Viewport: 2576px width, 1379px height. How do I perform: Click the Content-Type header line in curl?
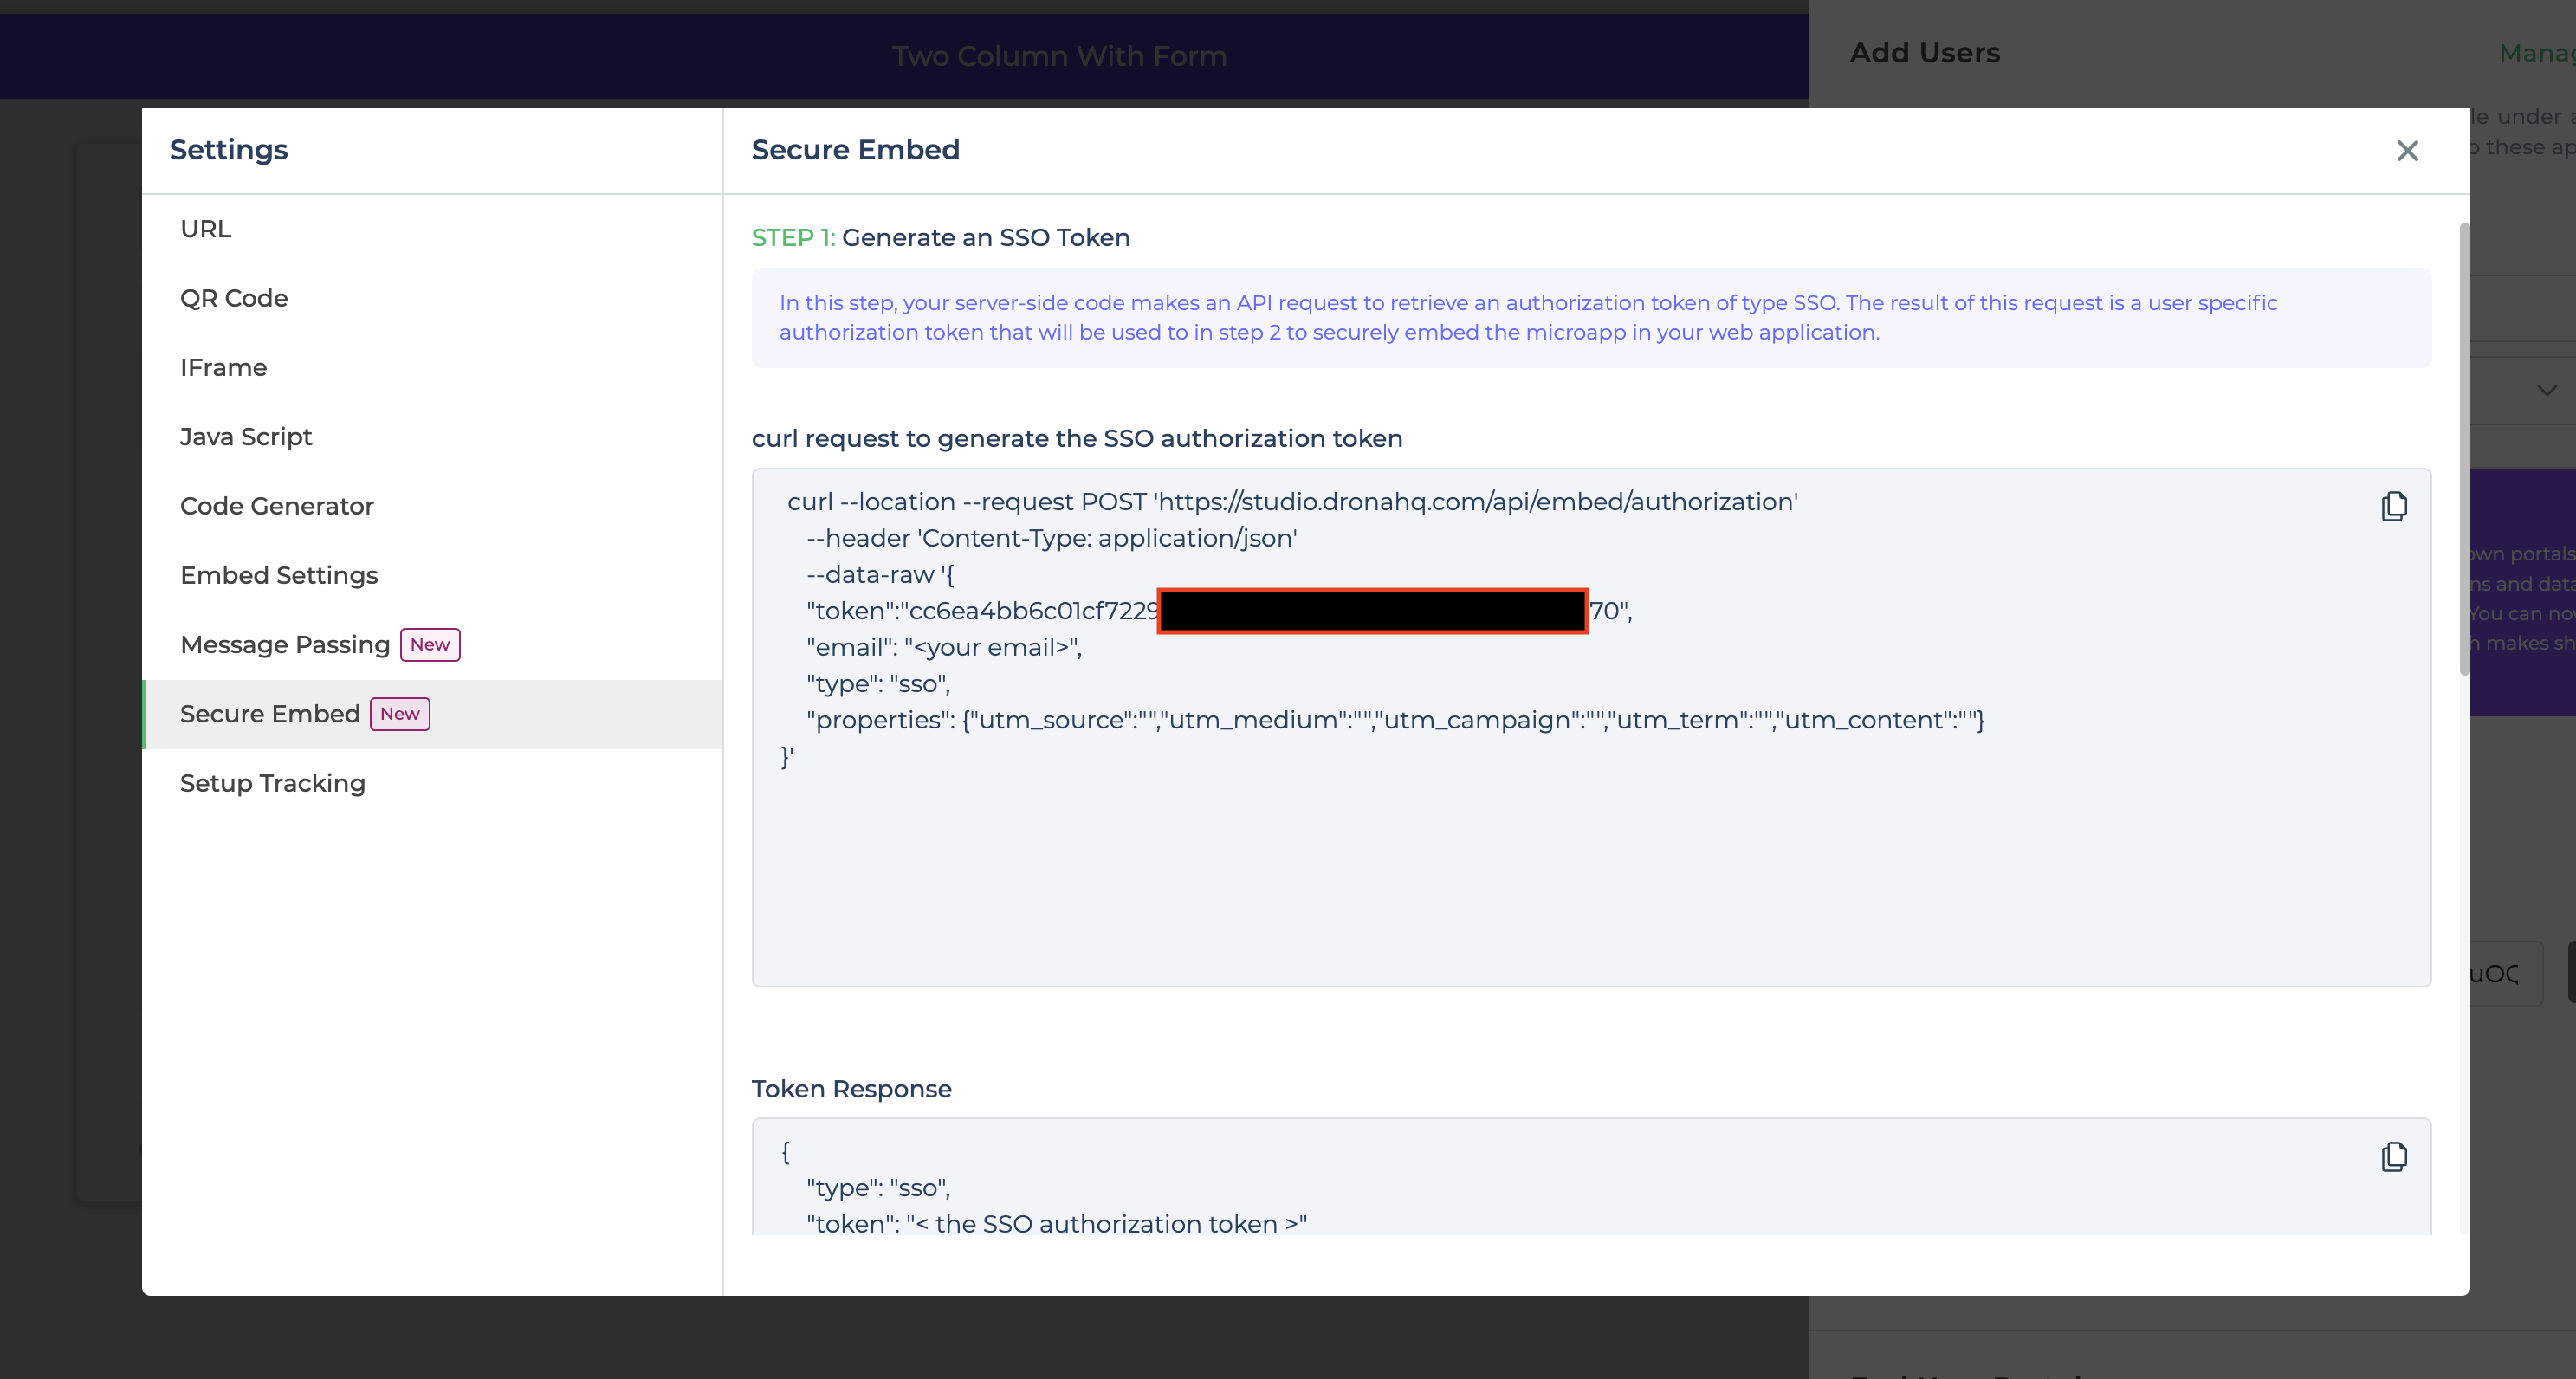[1051, 538]
